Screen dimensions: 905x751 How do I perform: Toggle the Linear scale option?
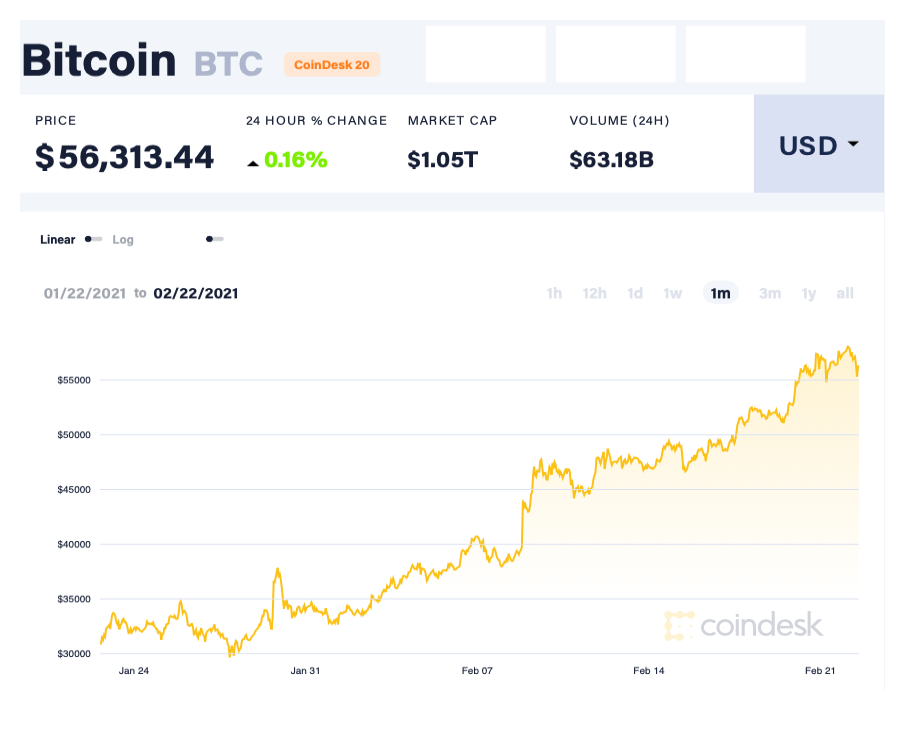tap(56, 240)
